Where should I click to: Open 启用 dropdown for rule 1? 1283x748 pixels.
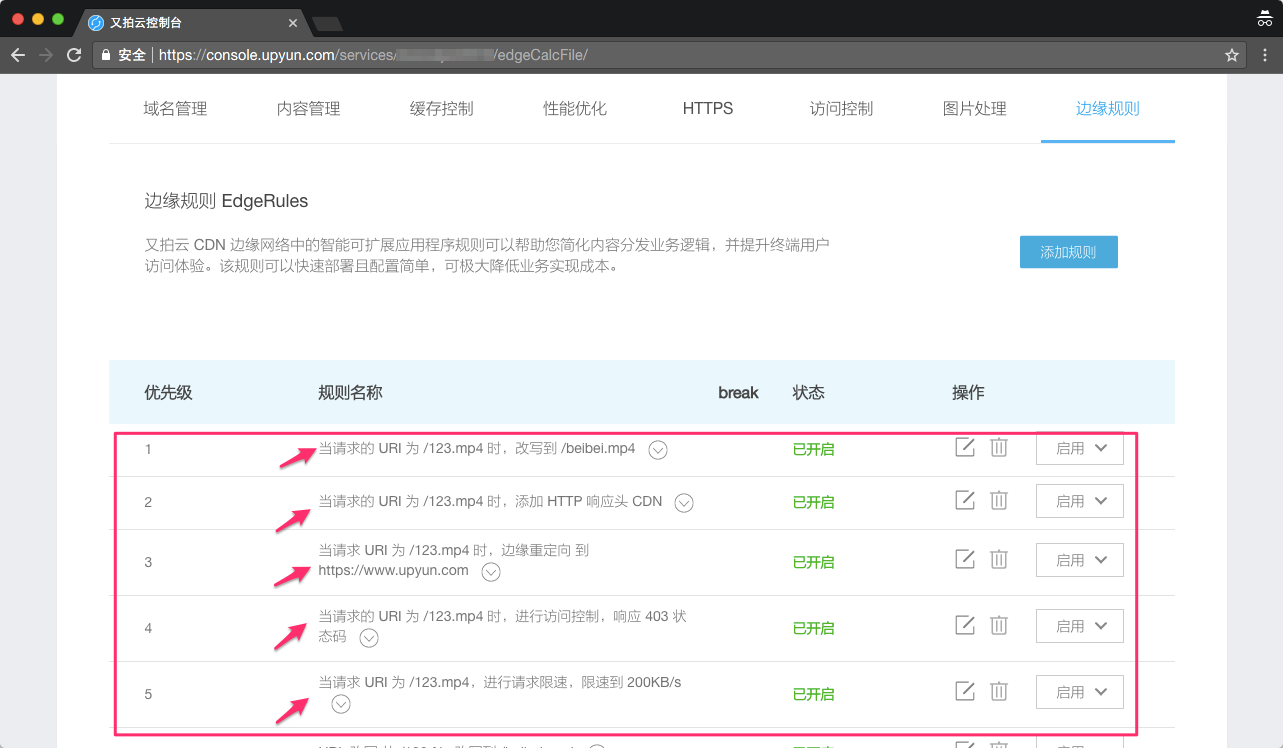1080,448
